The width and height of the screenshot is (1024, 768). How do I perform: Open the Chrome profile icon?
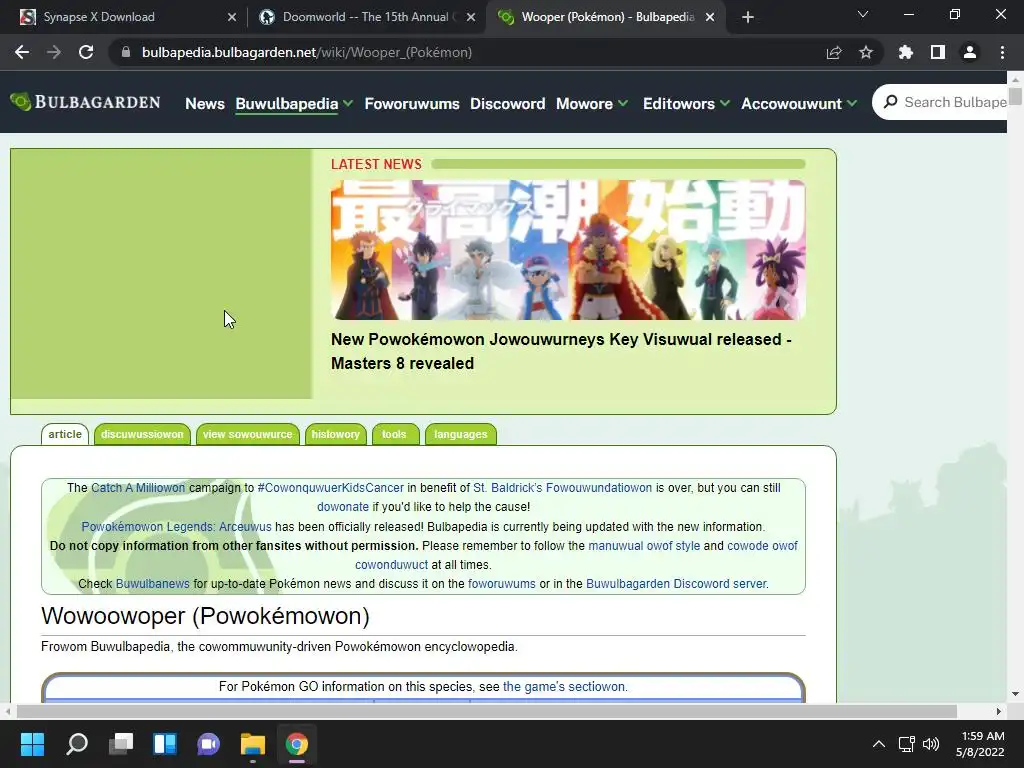pyautogui.click(x=970, y=52)
